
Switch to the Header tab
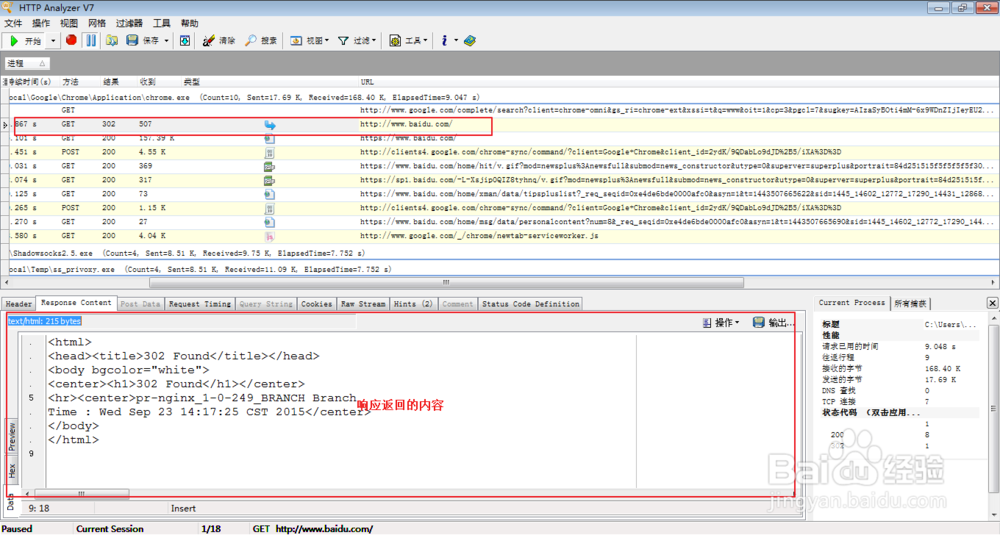point(18,304)
